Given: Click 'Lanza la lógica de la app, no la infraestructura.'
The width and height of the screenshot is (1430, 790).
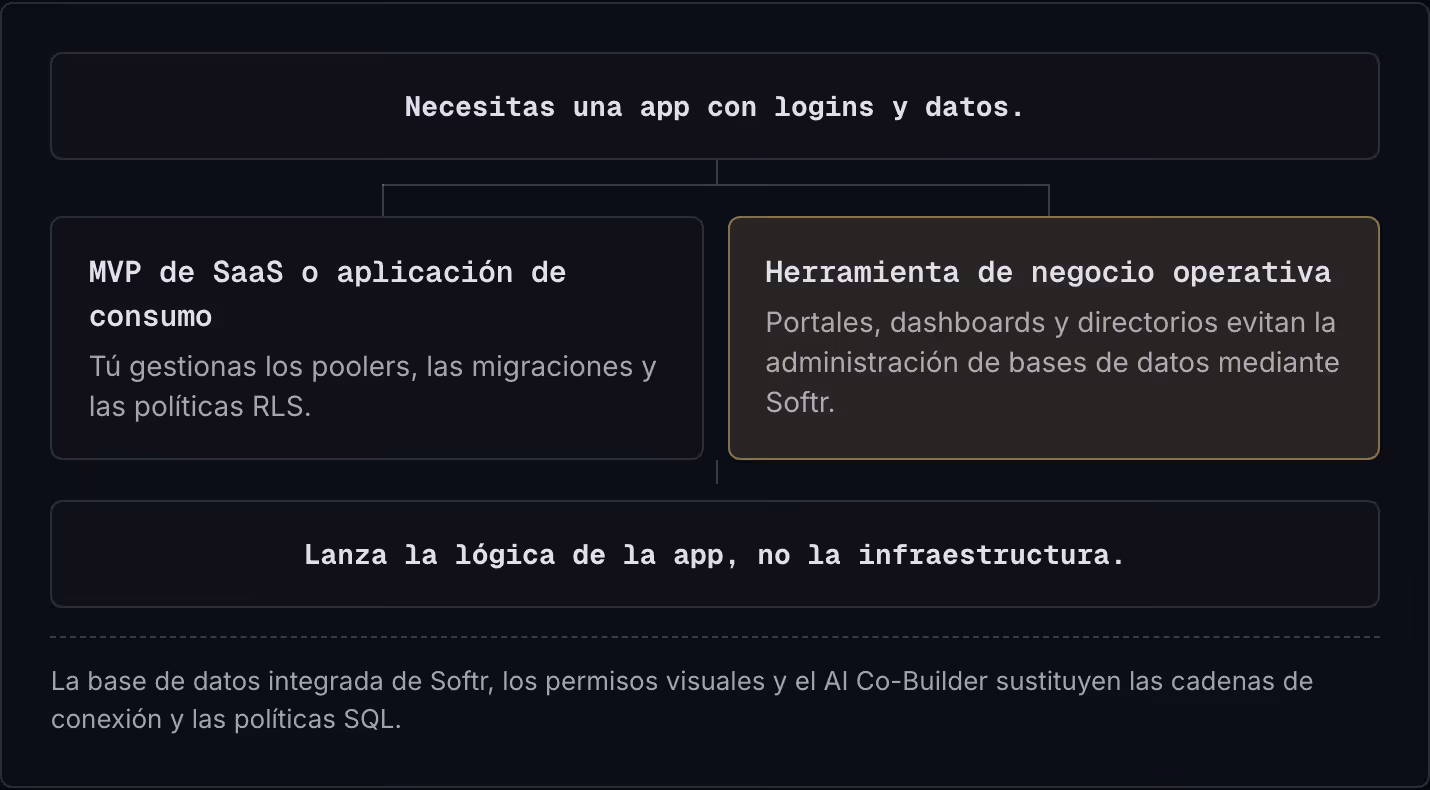Looking at the screenshot, I should coord(715,554).
